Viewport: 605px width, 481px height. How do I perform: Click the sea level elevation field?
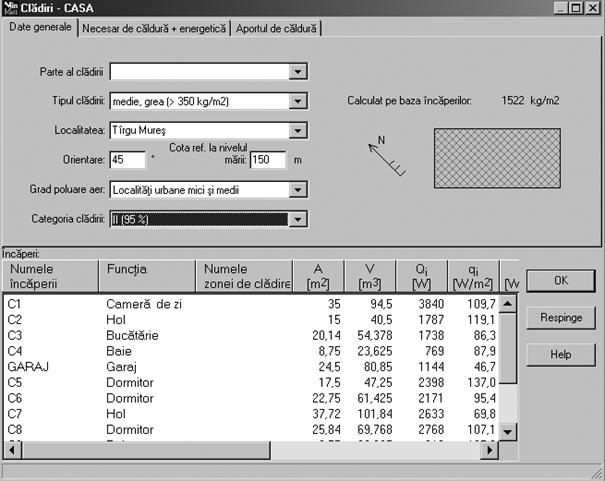coord(268,160)
